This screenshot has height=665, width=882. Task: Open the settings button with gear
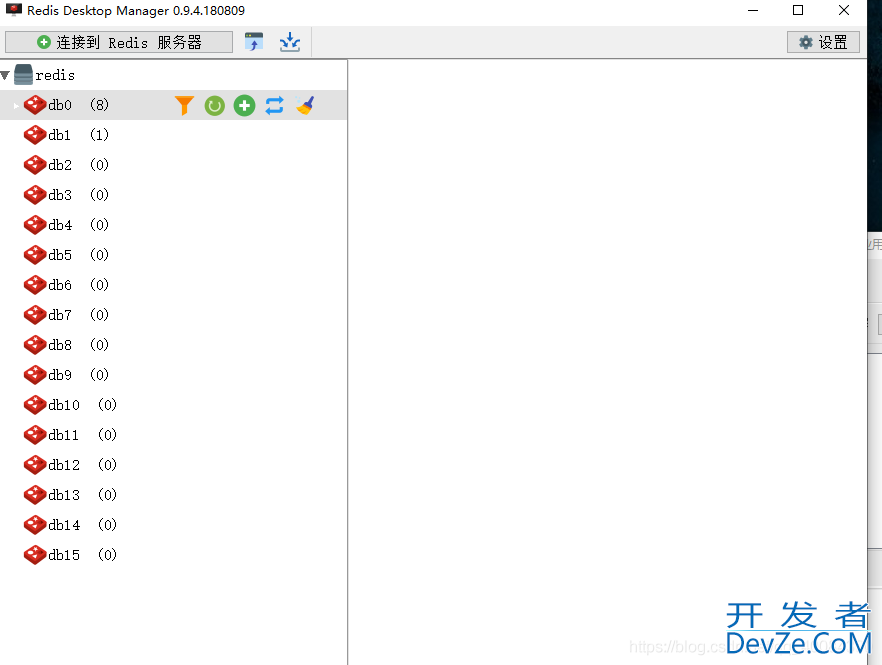pos(823,42)
